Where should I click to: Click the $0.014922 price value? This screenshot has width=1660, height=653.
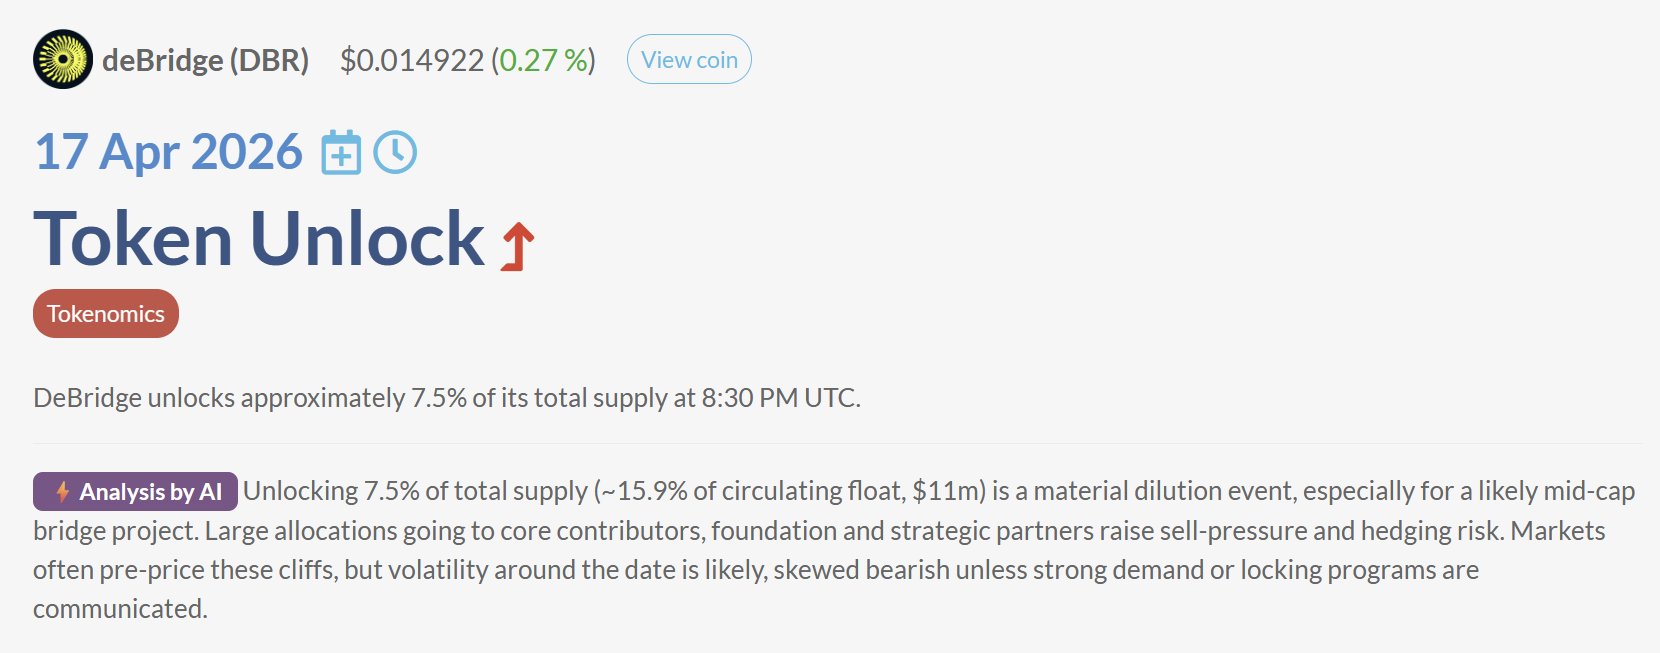point(412,60)
